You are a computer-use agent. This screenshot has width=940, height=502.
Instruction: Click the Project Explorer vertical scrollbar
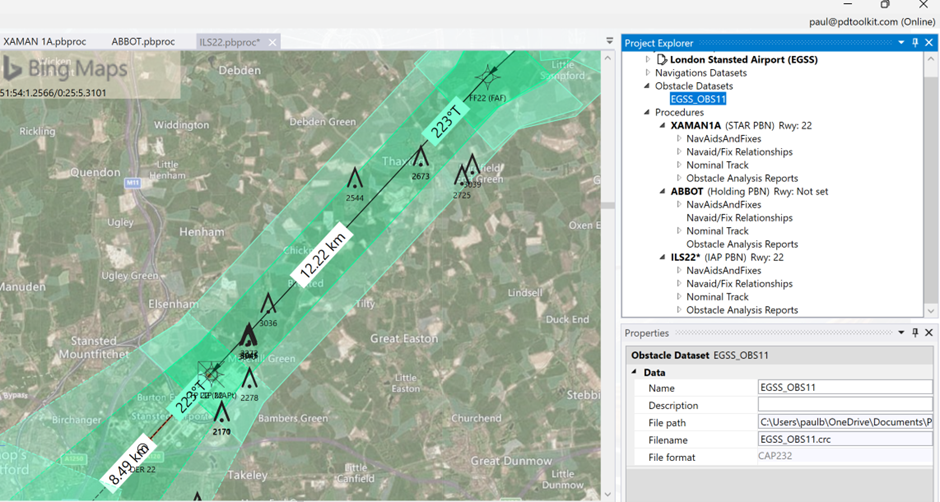point(930,180)
